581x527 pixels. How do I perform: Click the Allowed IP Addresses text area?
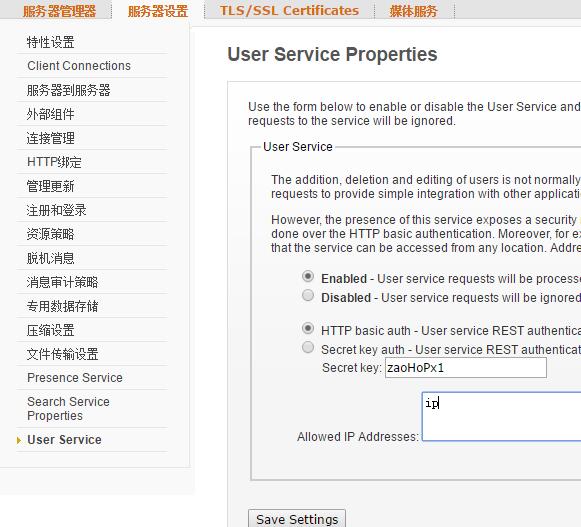pos(502,416)
